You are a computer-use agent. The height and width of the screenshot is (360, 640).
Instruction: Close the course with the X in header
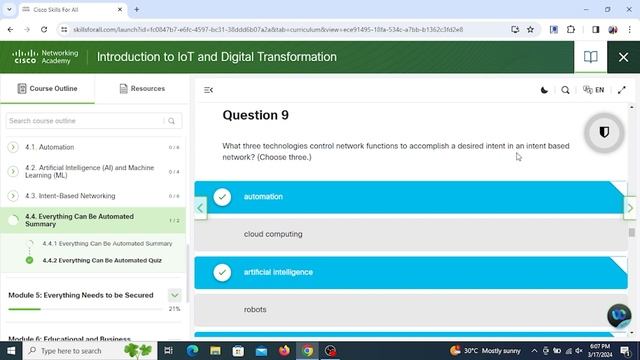pyautogui.click(x=623, y=57)
